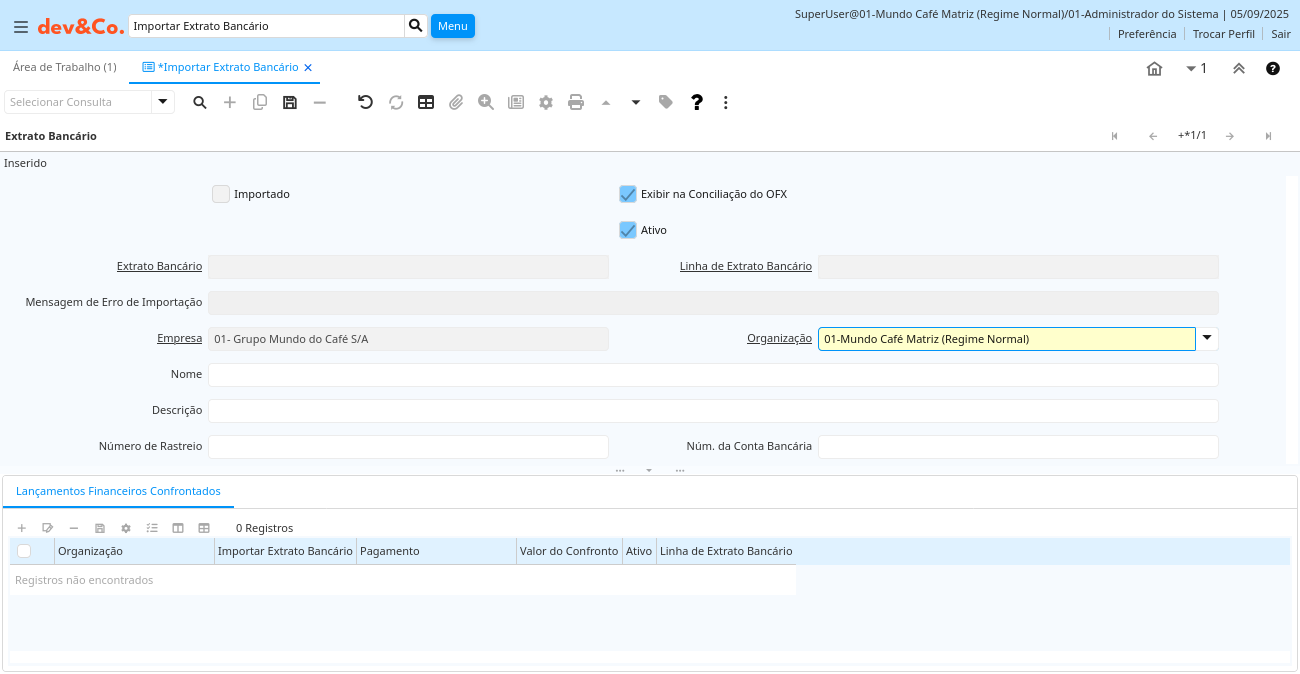This screenshot has width=1300, height=674.
Task: Open the Selecionar Consulta dropdown
Action: pyautogui.click(x=163, y=102)
